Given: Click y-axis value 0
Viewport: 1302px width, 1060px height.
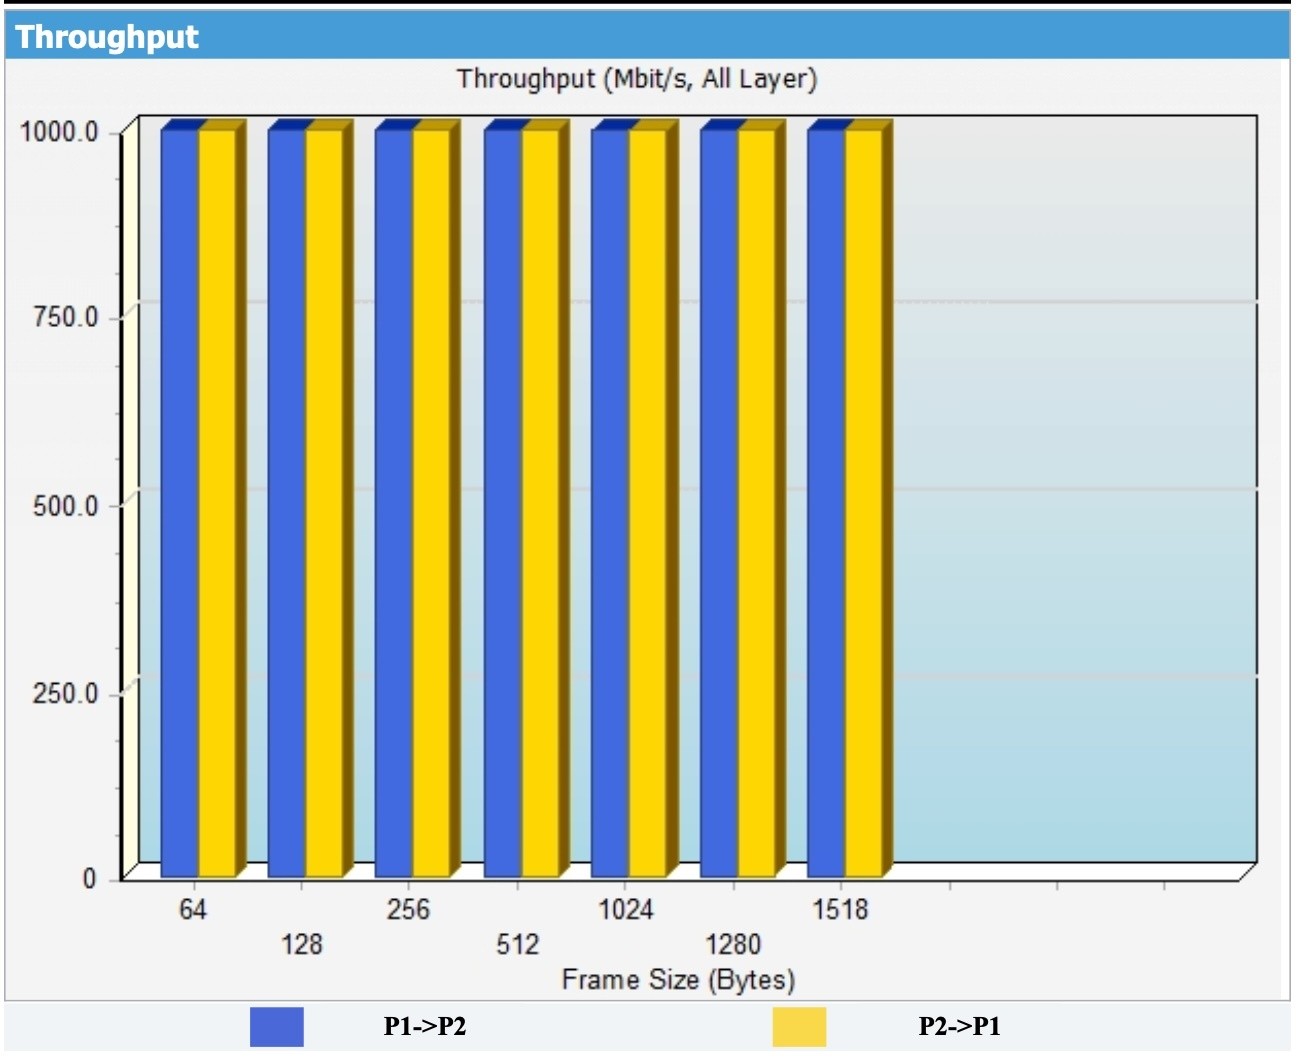Looking at the screenshot, I should click(x=89, y=878).
